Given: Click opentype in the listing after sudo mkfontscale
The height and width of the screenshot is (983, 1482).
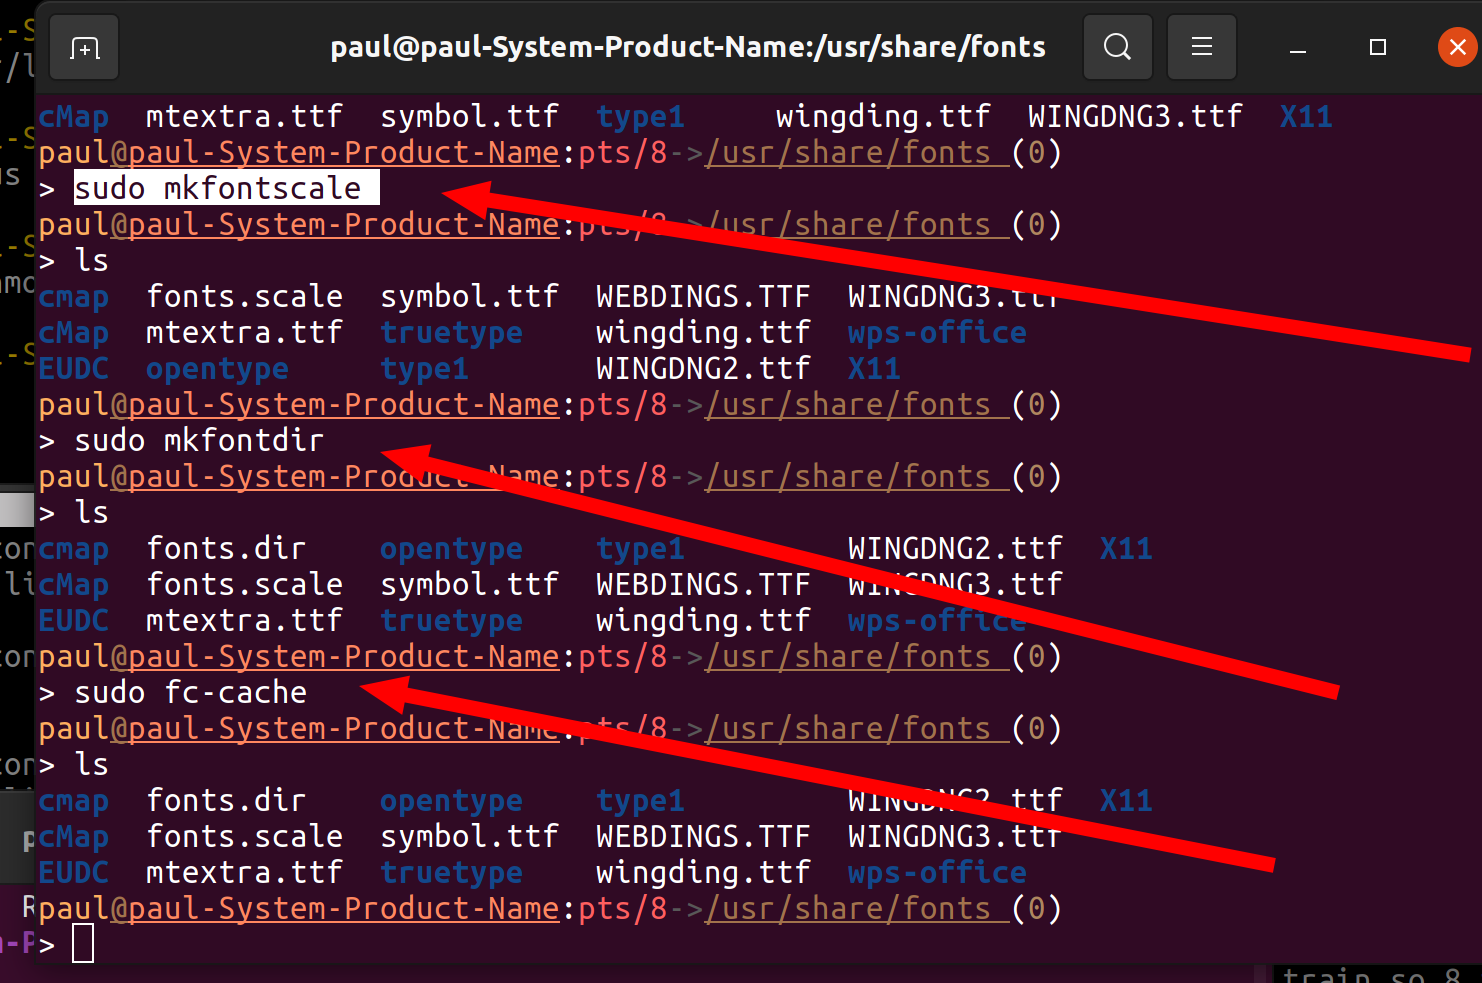Looking at the screenshot, I should point(217,369).
